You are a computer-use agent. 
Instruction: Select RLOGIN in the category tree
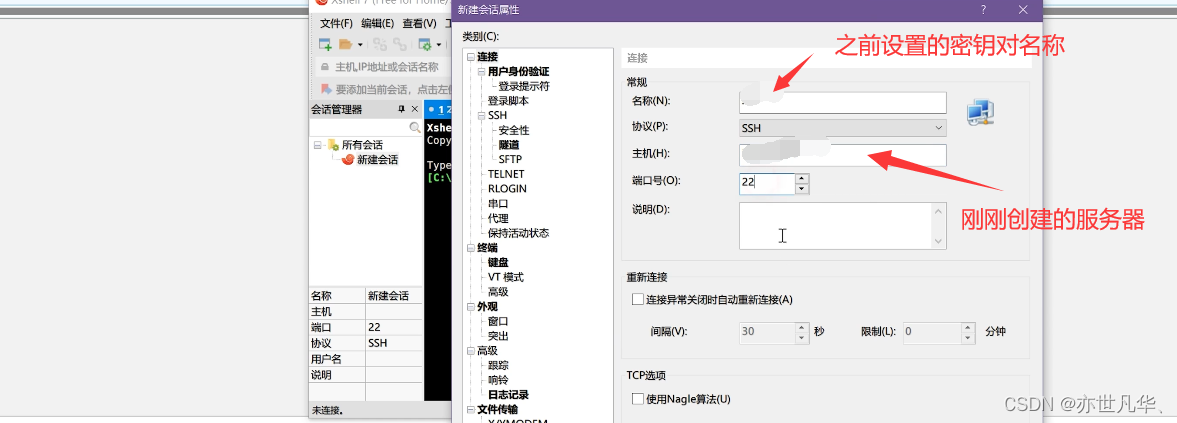(x=507, y=188)
